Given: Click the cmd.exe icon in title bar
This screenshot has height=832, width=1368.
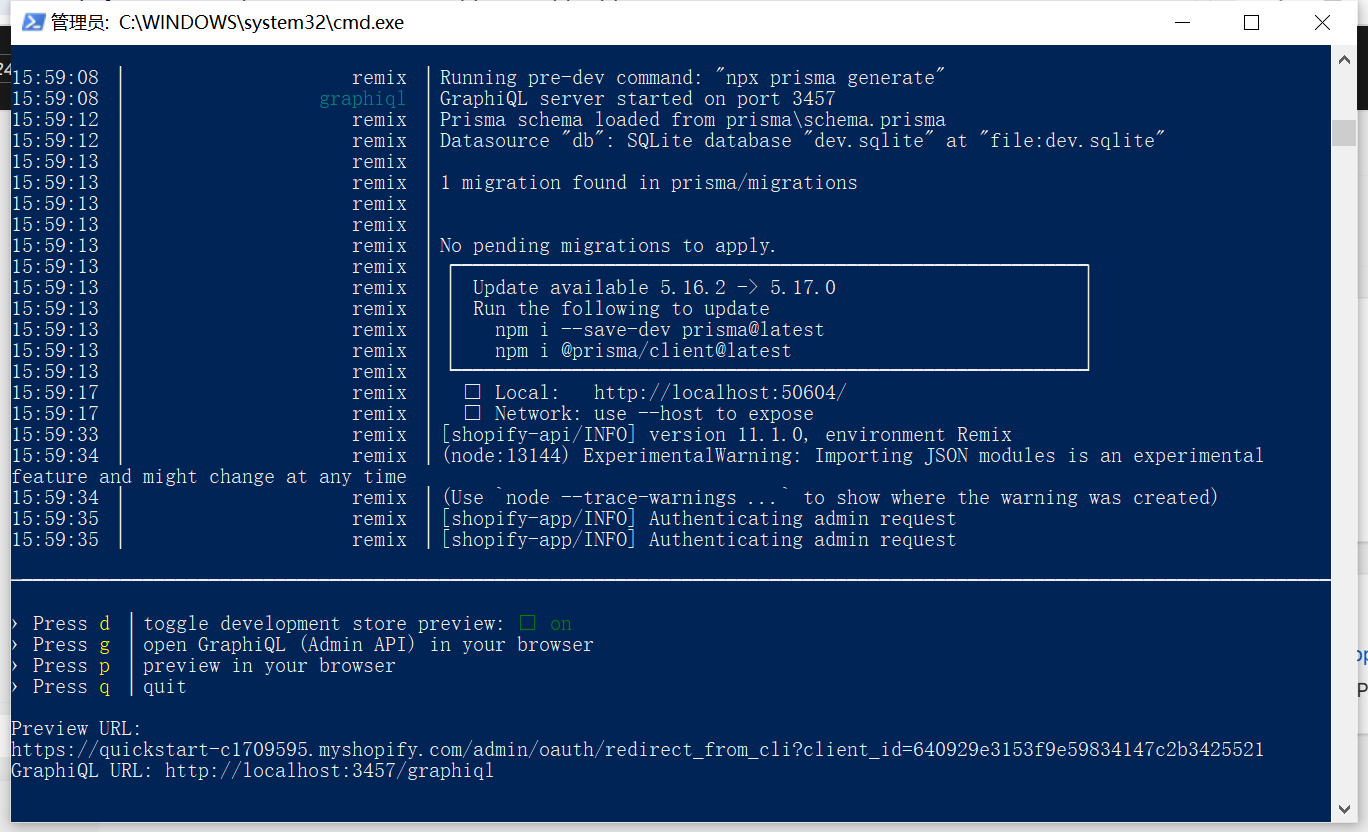Looking at the screenshot, I should 33,22.
